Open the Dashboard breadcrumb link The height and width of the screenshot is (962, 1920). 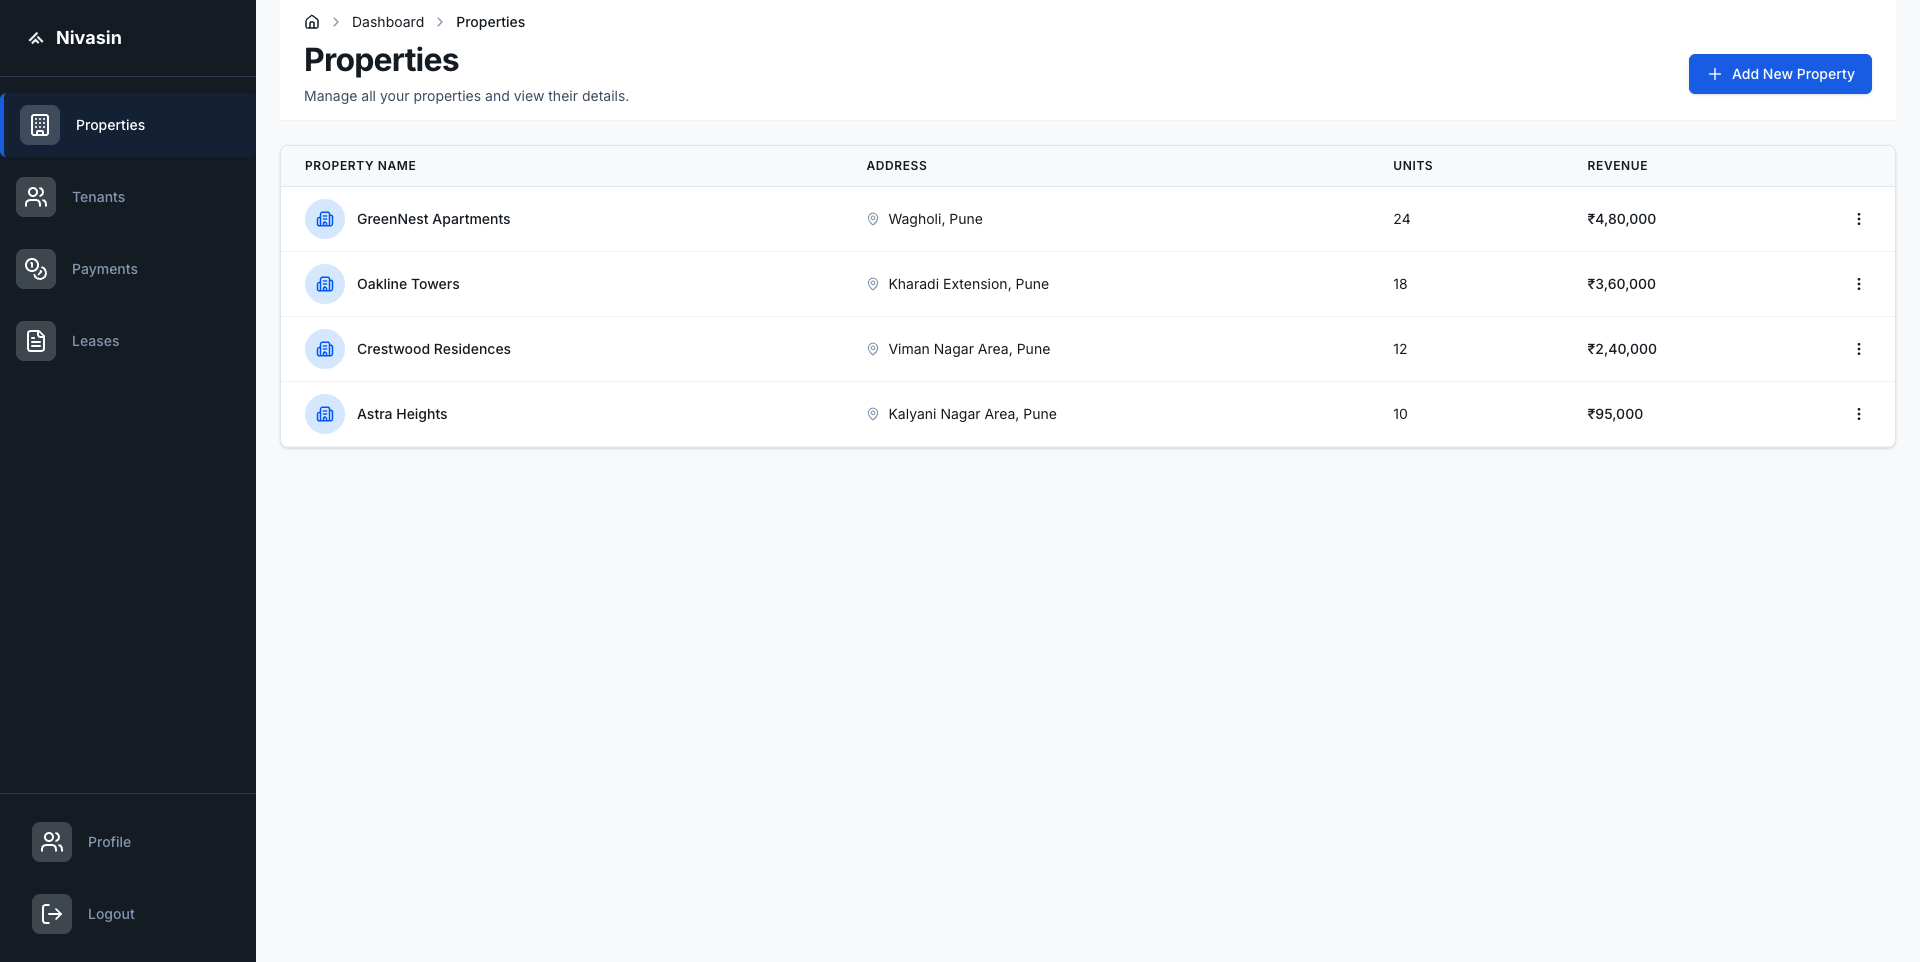tap(388, 21)
